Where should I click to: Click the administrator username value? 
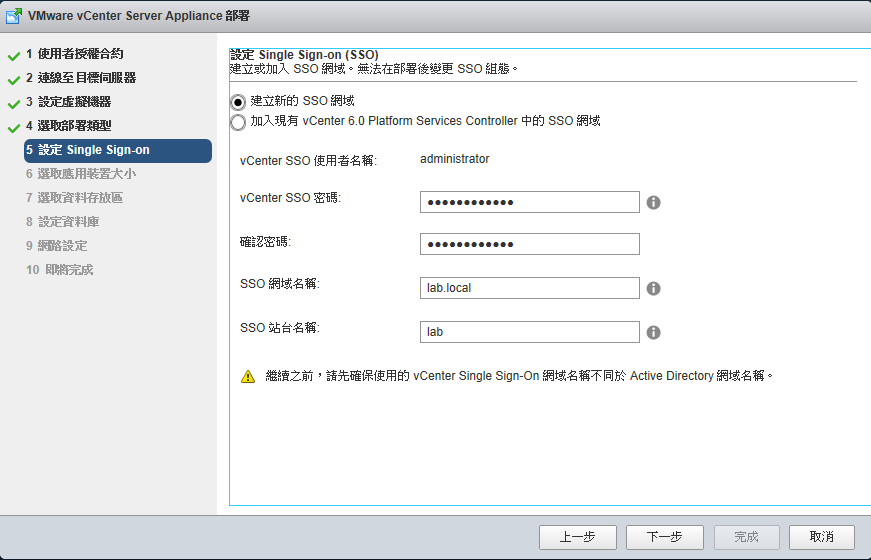click(454, 159)
